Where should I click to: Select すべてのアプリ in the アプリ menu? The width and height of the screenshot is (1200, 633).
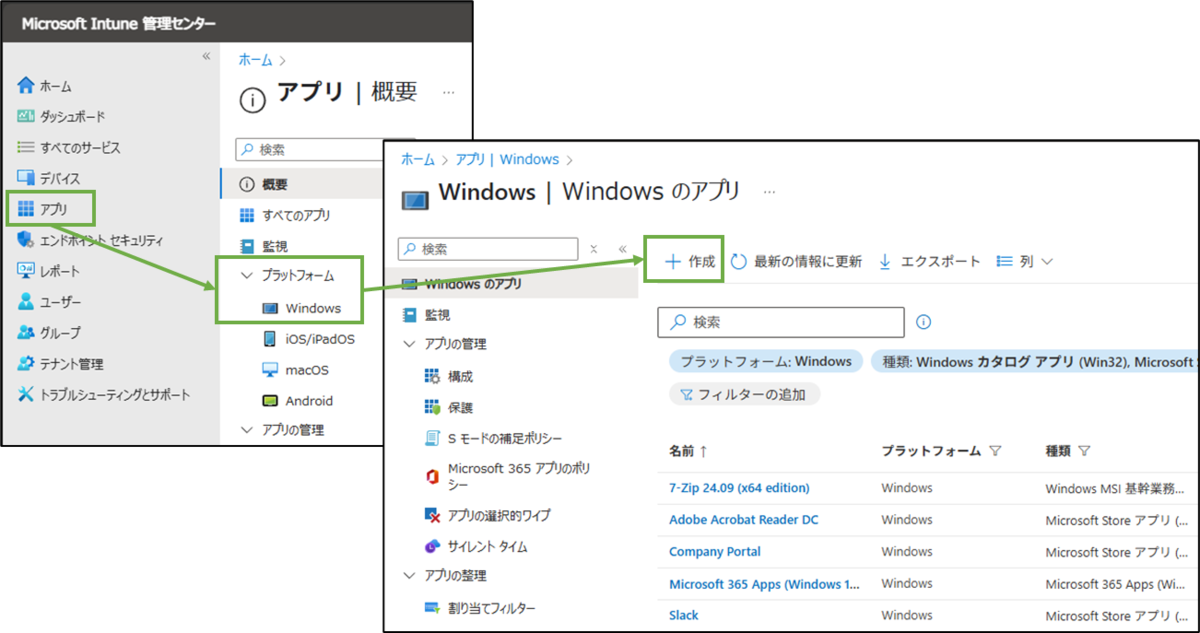285,215
